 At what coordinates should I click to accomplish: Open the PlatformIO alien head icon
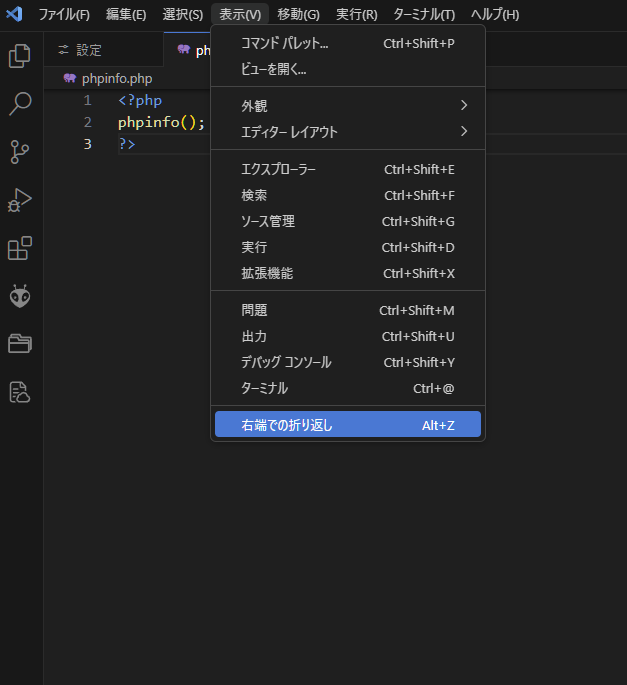20,296
